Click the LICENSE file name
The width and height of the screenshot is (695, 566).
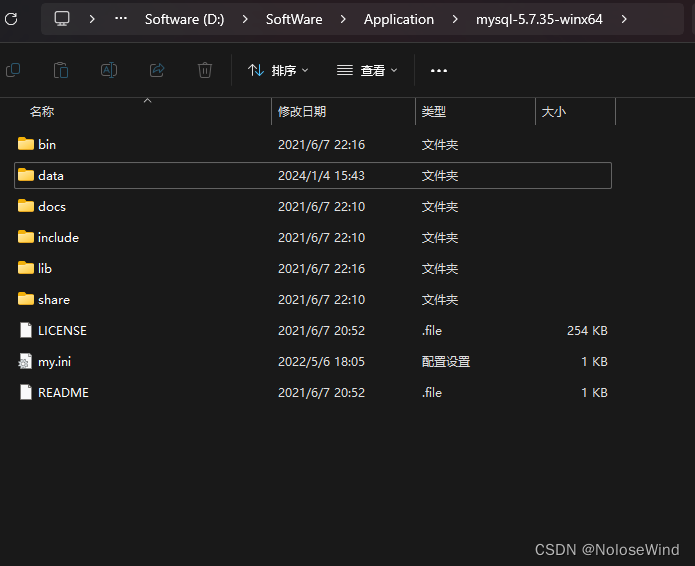tap(62, 331)
